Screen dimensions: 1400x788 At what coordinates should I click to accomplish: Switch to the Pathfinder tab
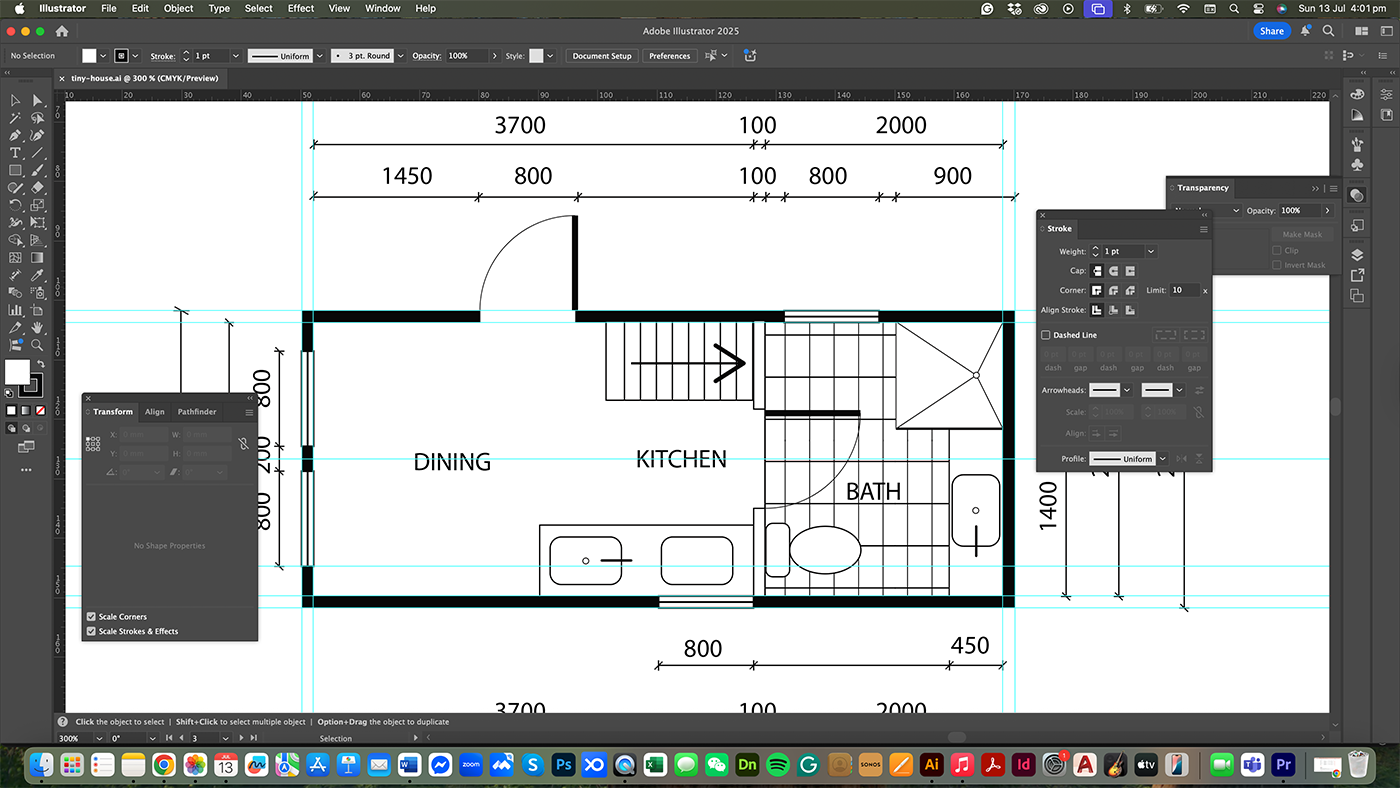(197, 412)
